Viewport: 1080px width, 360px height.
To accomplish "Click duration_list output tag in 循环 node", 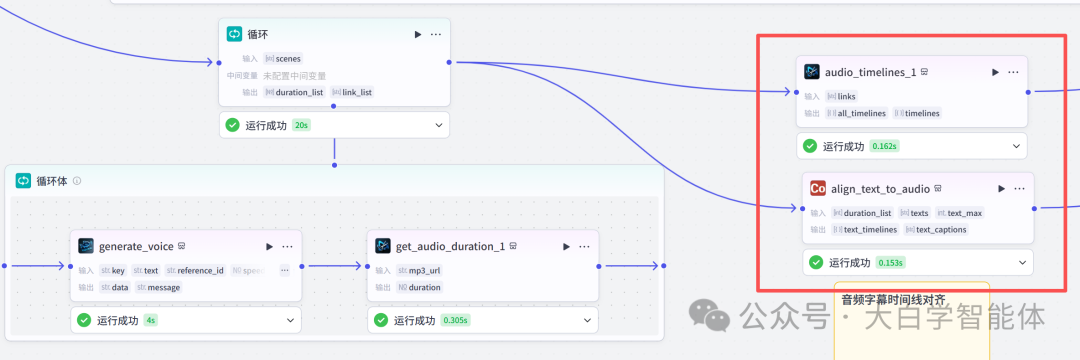I will pyautogui.click(x=294, y=92).
